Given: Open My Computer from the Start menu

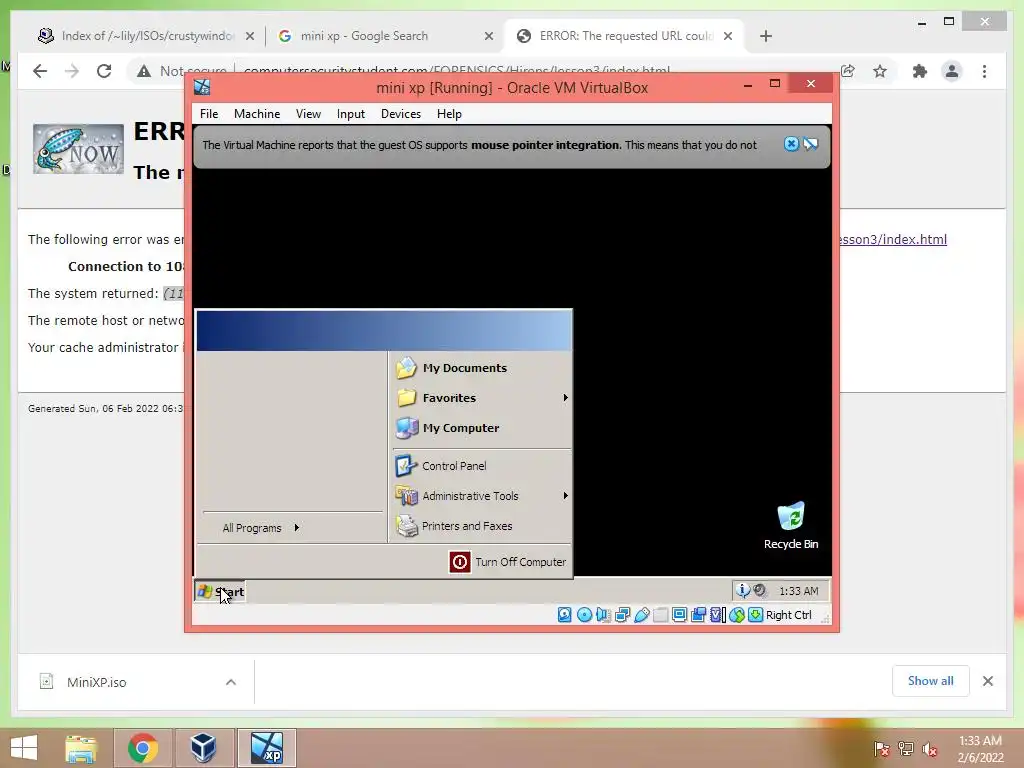Looking at the screenshot, I should point(482,428).
